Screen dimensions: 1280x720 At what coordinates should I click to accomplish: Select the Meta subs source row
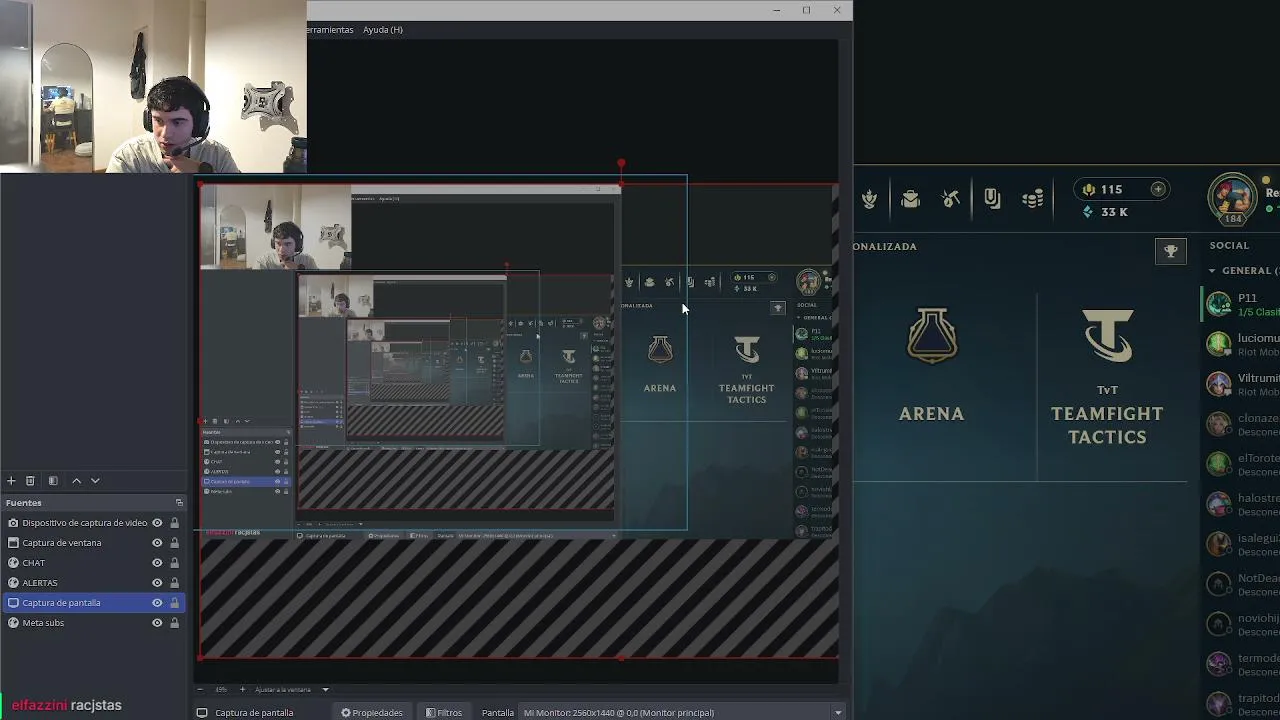coord(93,623)
